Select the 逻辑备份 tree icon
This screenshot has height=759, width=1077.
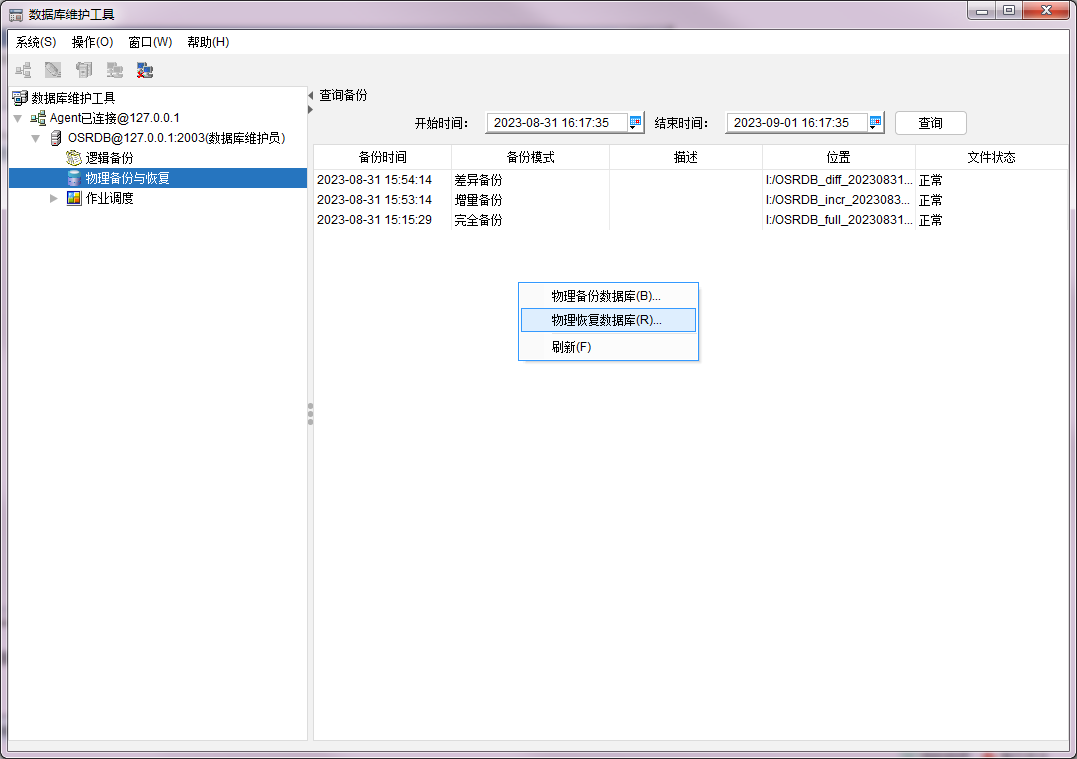(74, 158)
